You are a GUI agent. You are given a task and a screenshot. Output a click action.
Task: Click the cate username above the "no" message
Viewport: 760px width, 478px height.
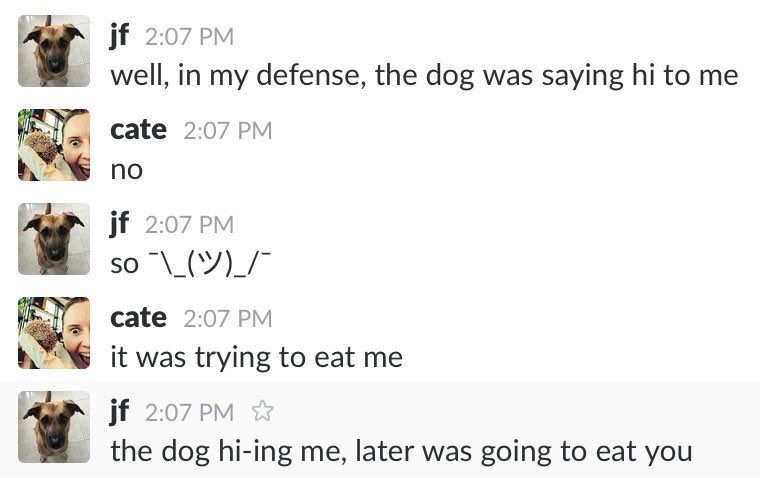click(138, 130)
